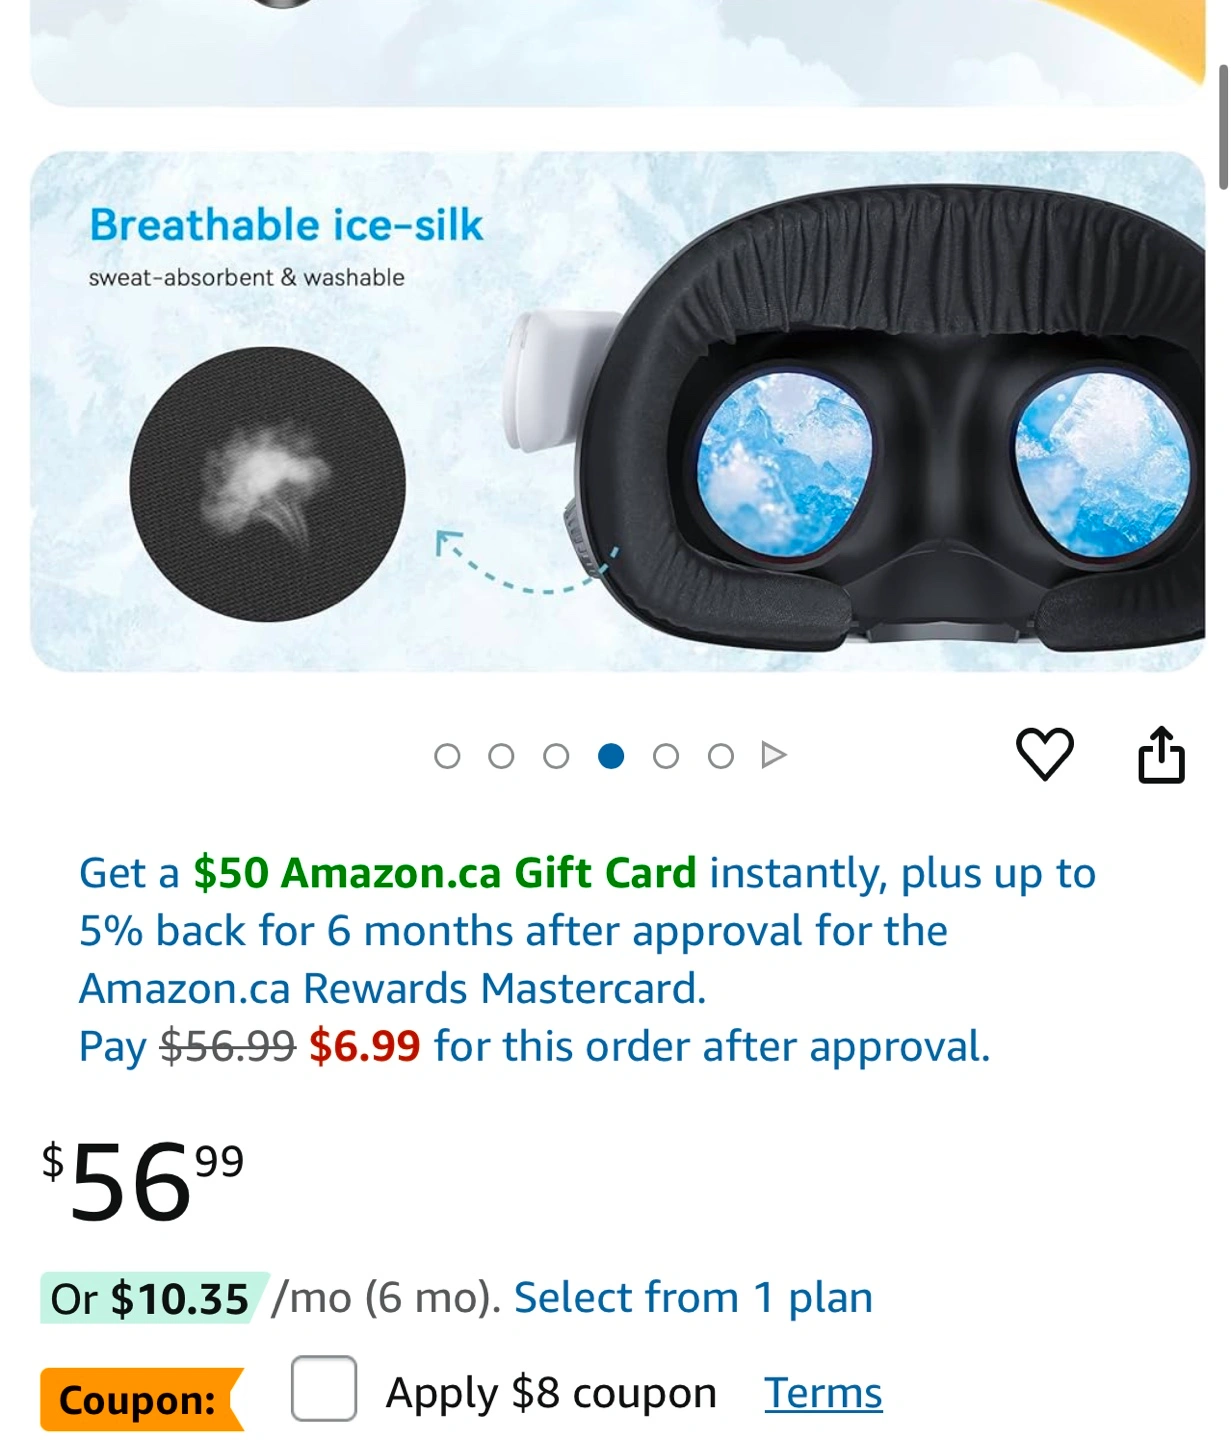The image size is (1231, 1440).
Task: Select the fourth highlighted carousel dot
Action: click(611, 756)
